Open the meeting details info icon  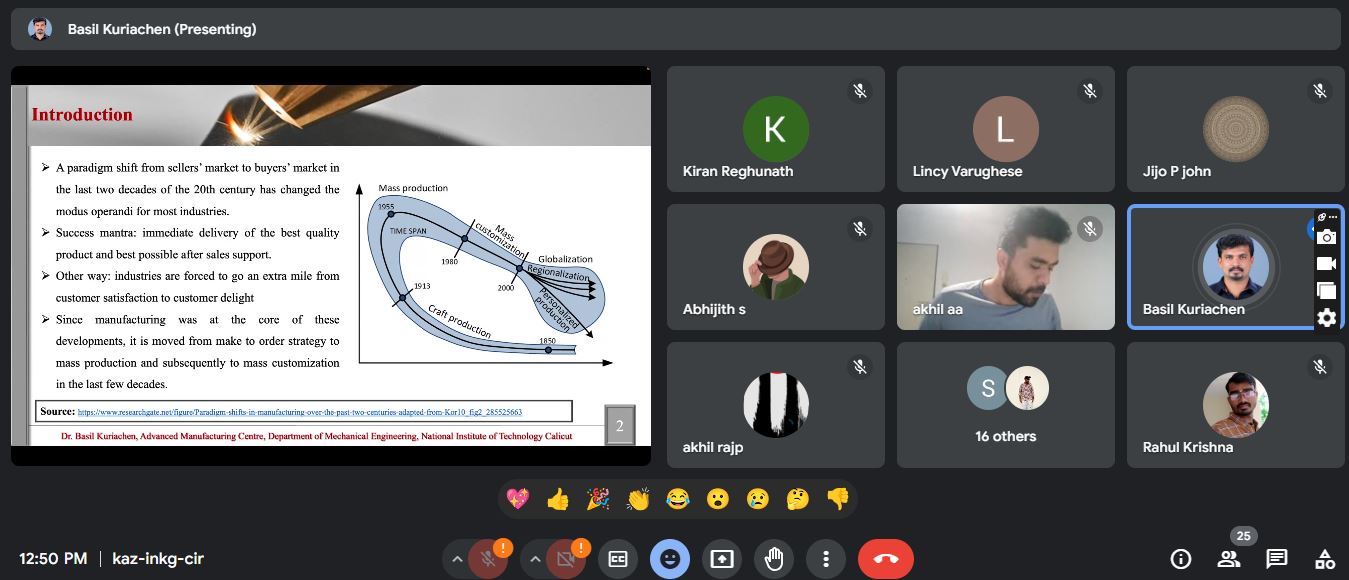(1181, 559)
